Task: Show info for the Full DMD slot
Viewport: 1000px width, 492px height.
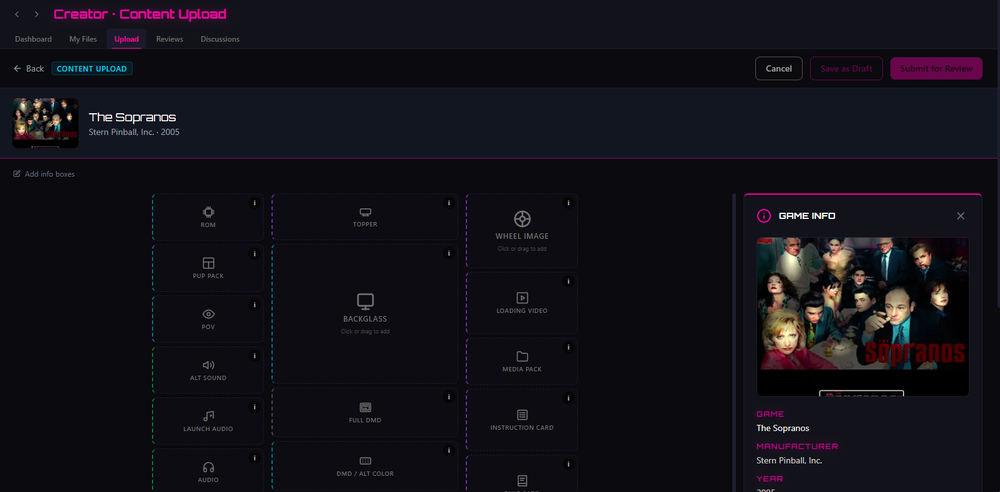Action: pyautogui.click(x=448, y=398)
